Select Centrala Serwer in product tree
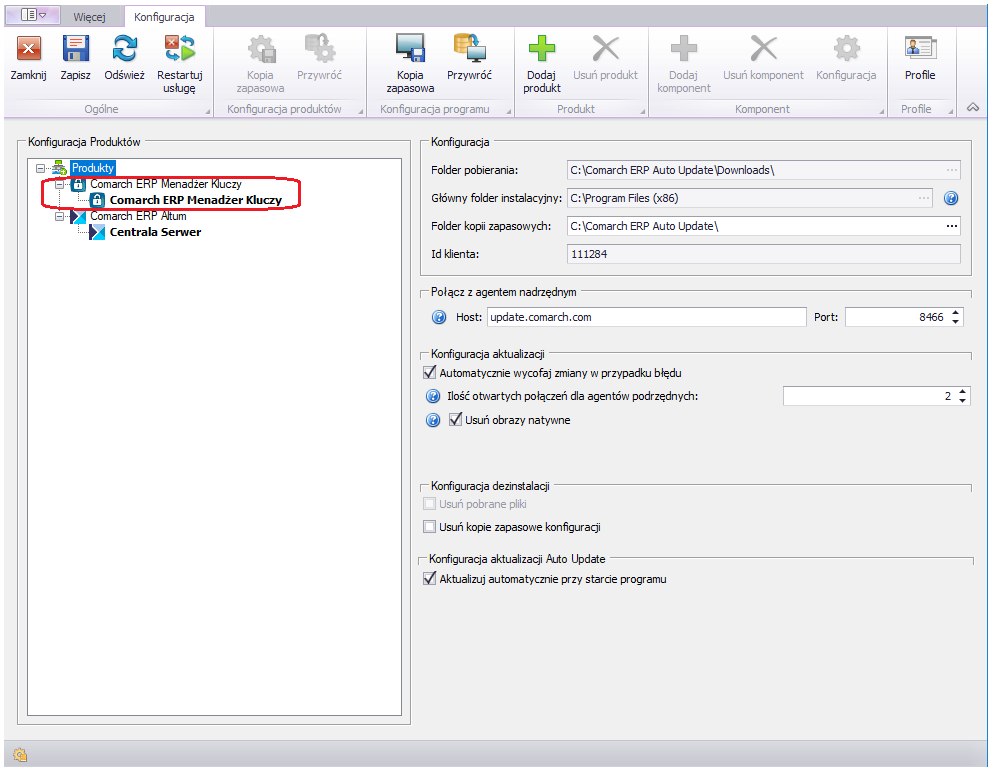992x771 pixels. coord(155,232)
